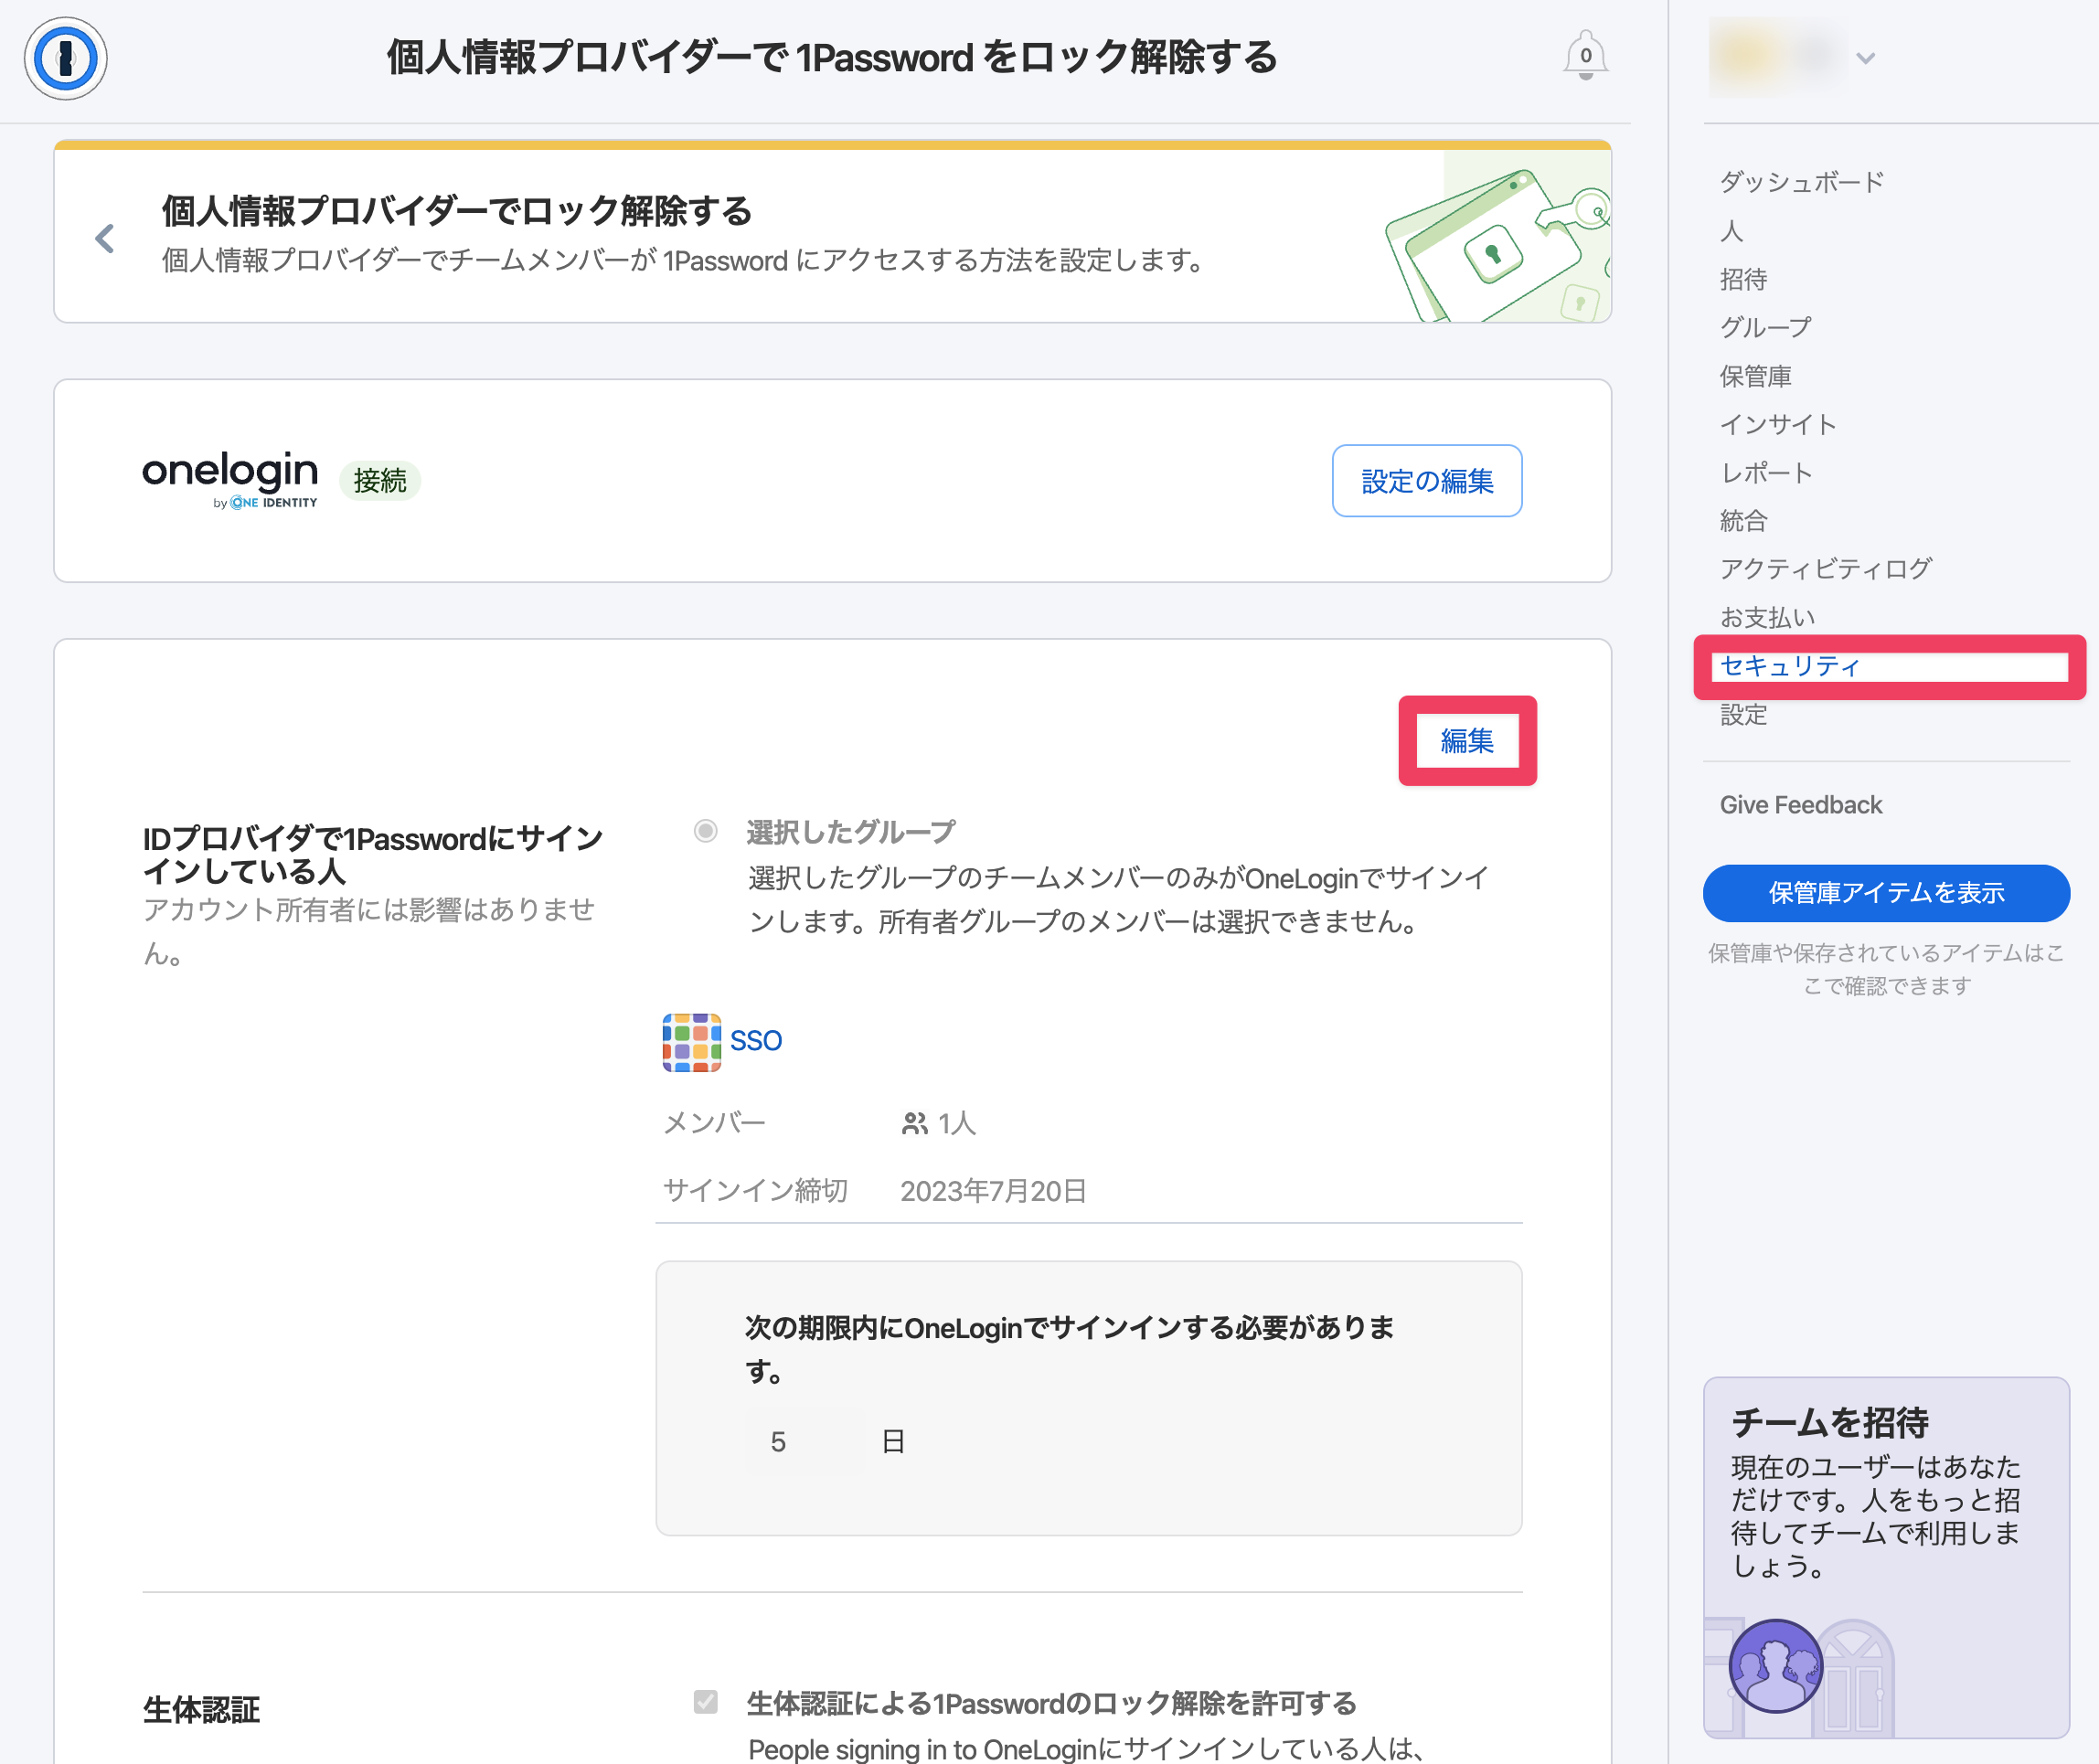Click the 設定の編集 button
The height and width of the screenshot is (1764, 2099).
(x=1427, y=481)
